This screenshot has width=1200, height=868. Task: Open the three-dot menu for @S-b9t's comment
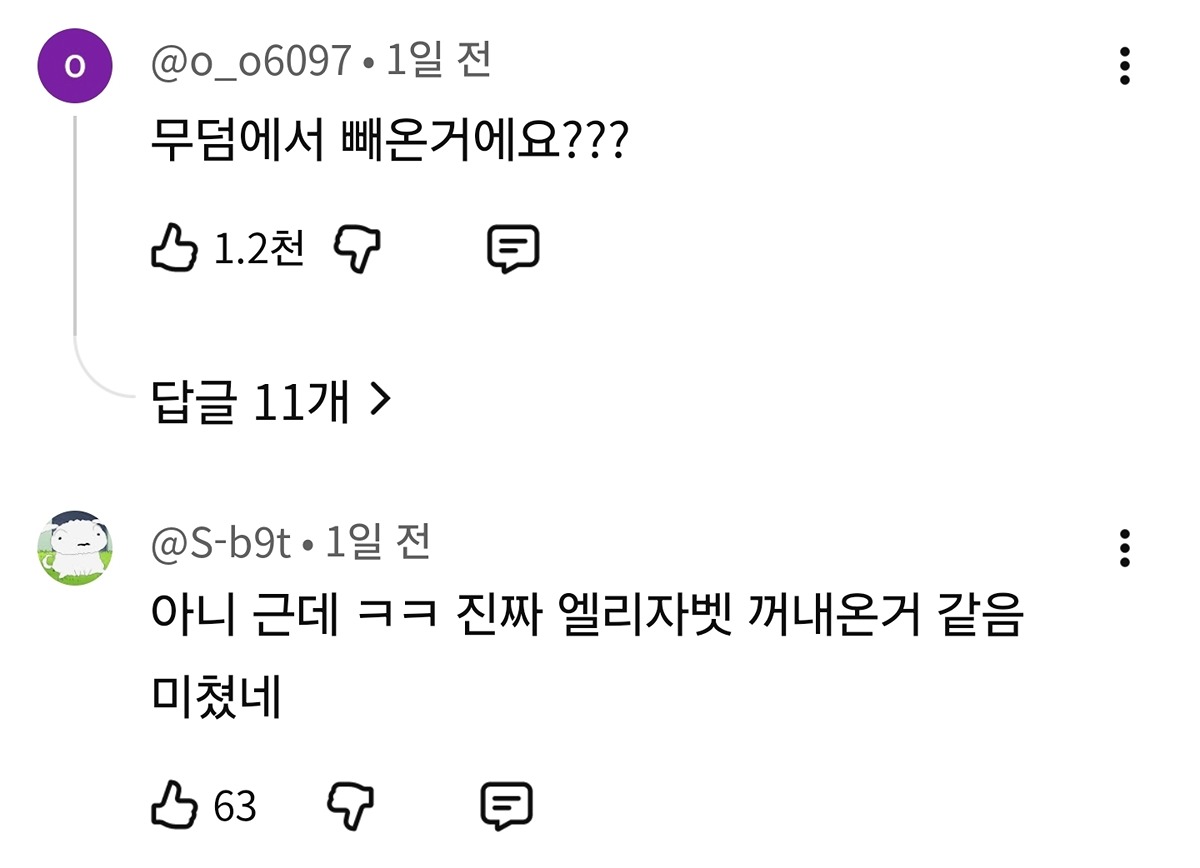point(1125,549)
